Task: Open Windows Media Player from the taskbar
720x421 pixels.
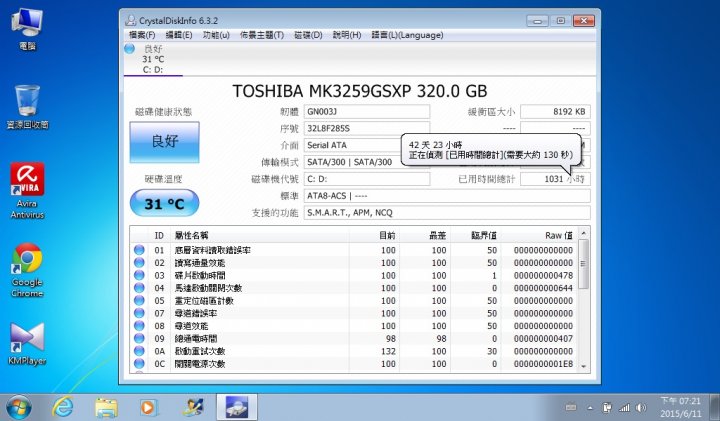Action: coord(148,407)
